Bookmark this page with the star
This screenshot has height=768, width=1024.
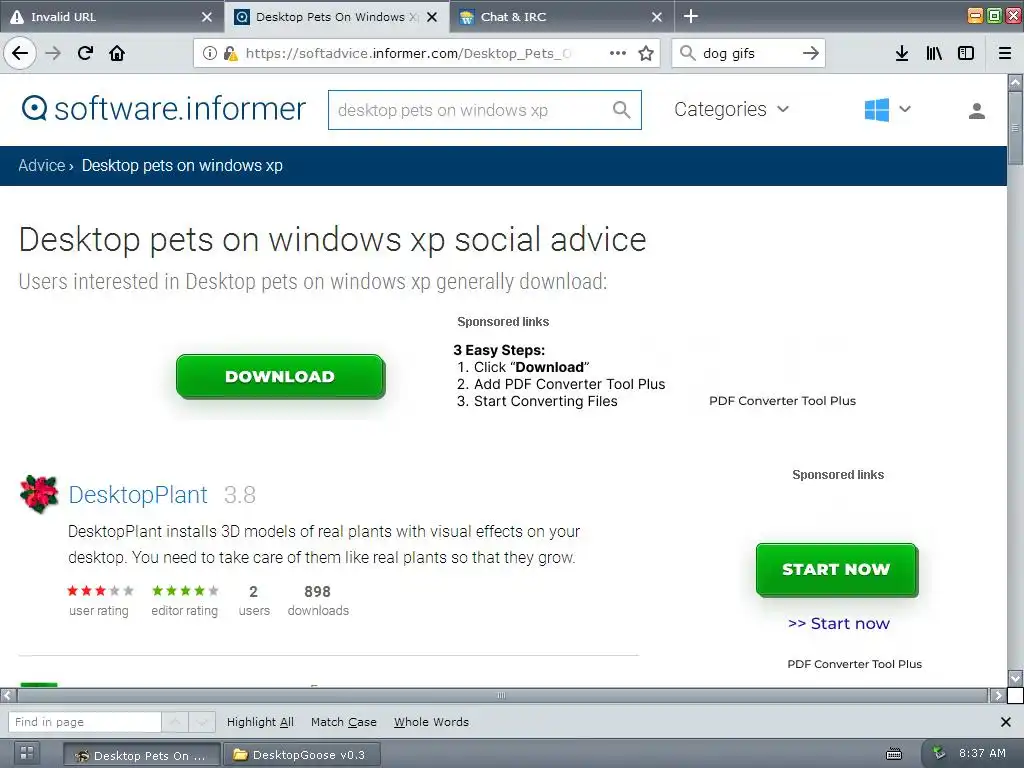click(646, 53)
